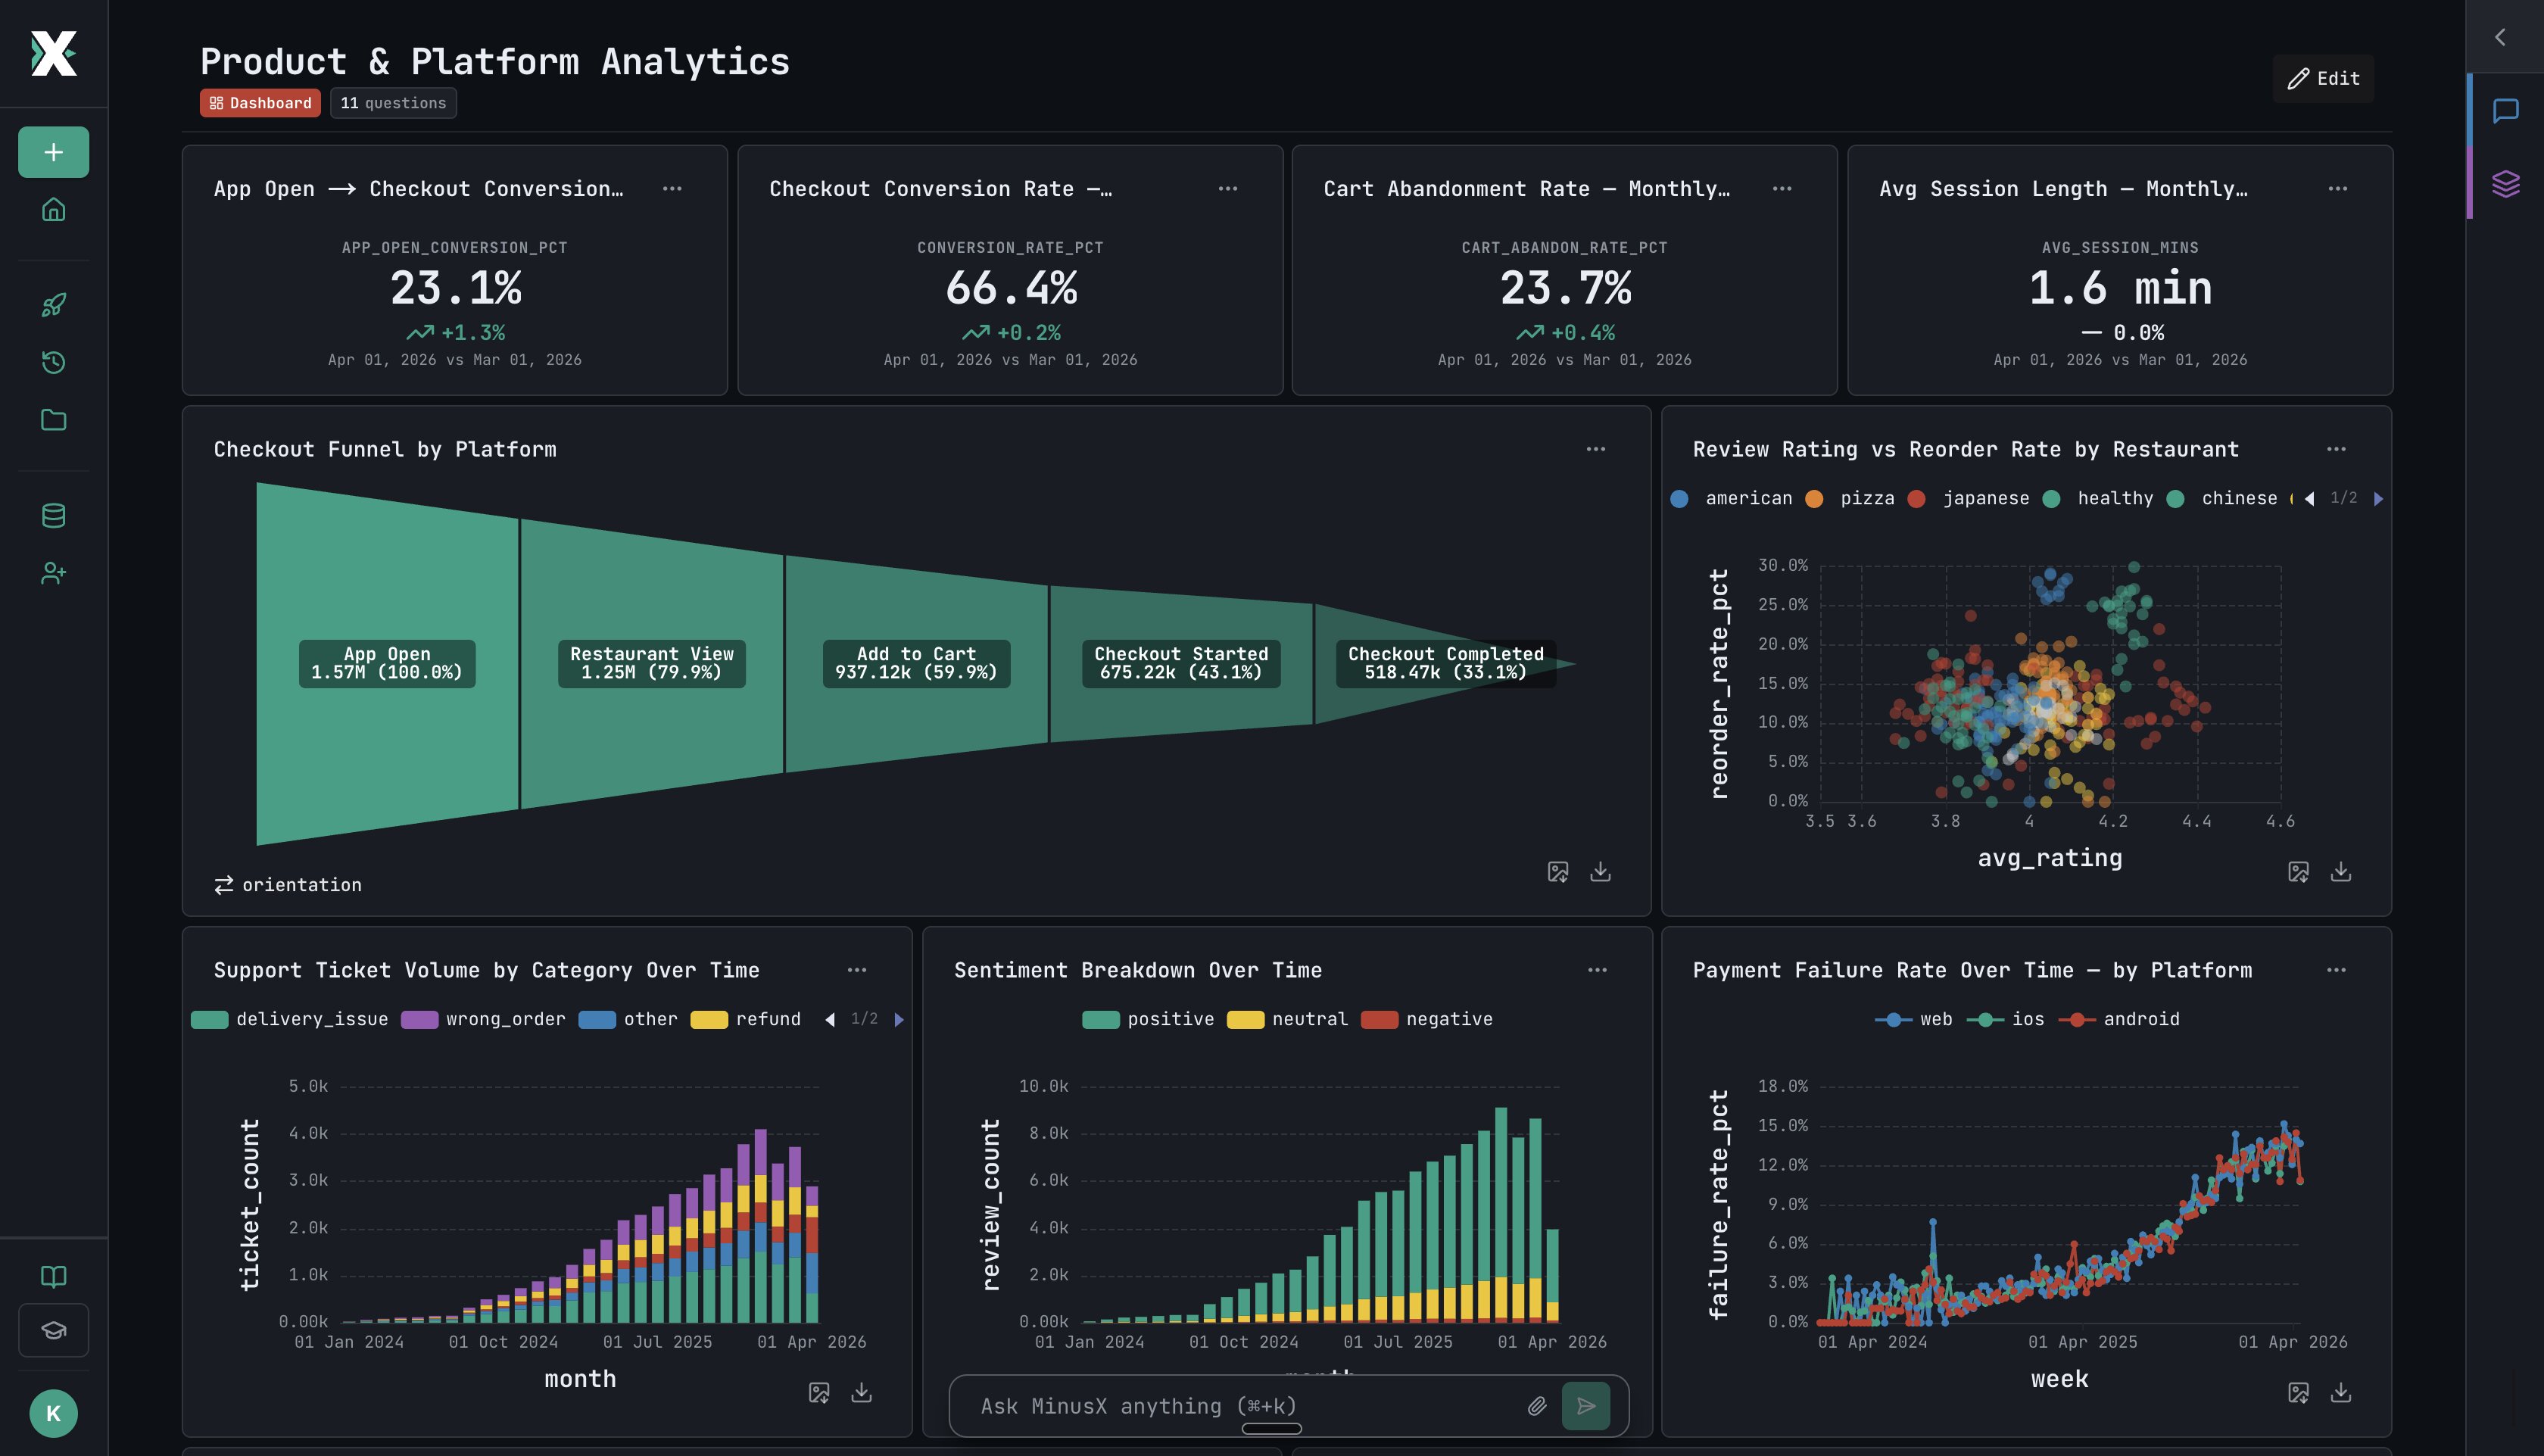Screen dimensions: 2544x1456
Task: Toggle android series in payment failure legend
Action: coord(2120,1019)
